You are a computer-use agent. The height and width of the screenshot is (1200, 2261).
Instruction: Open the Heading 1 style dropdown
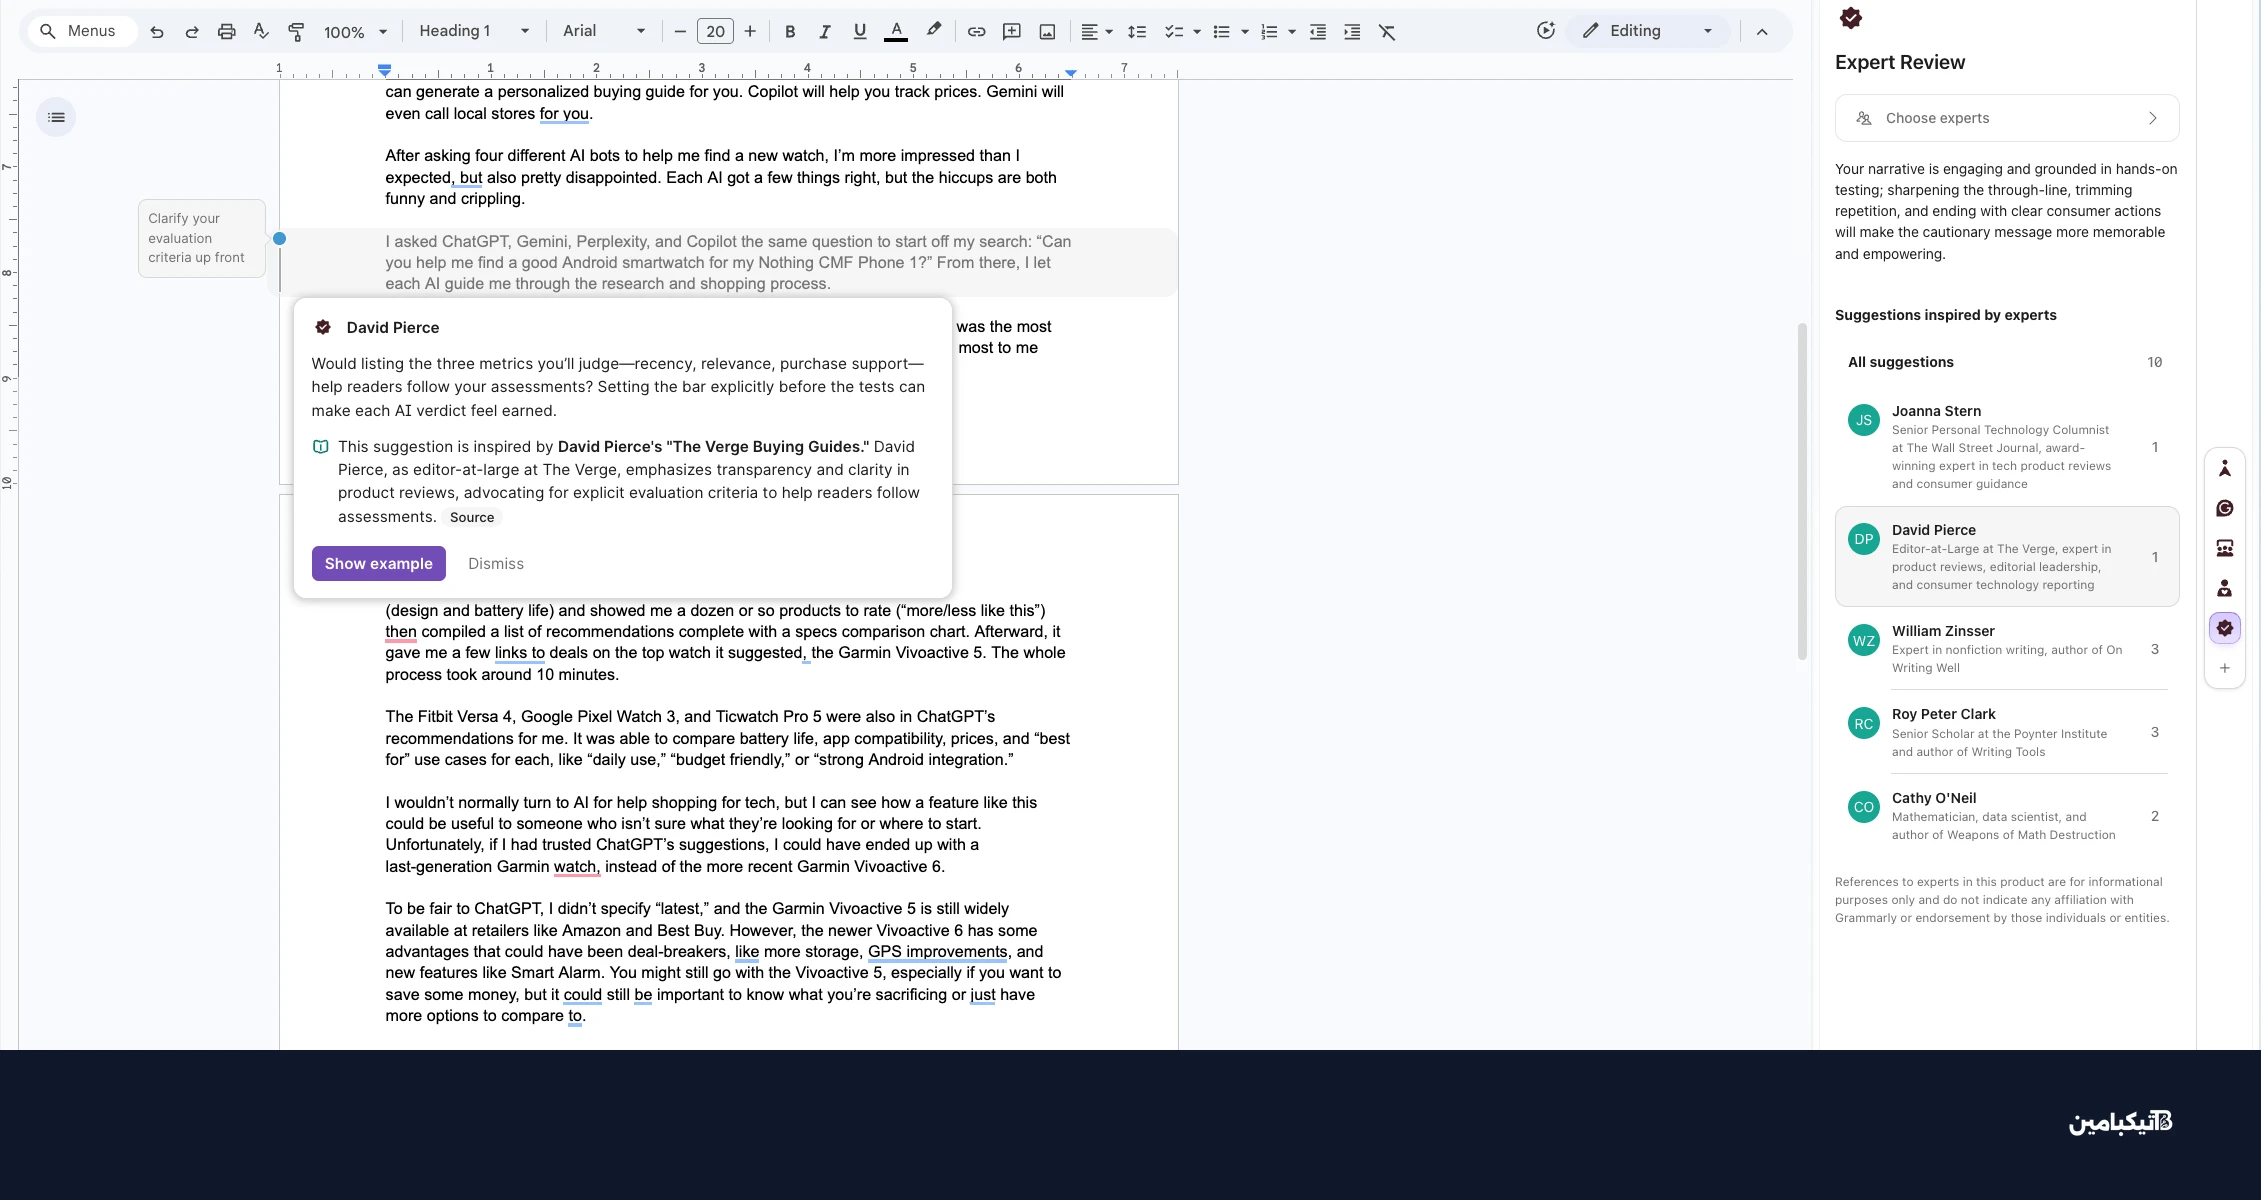point(474,31)
